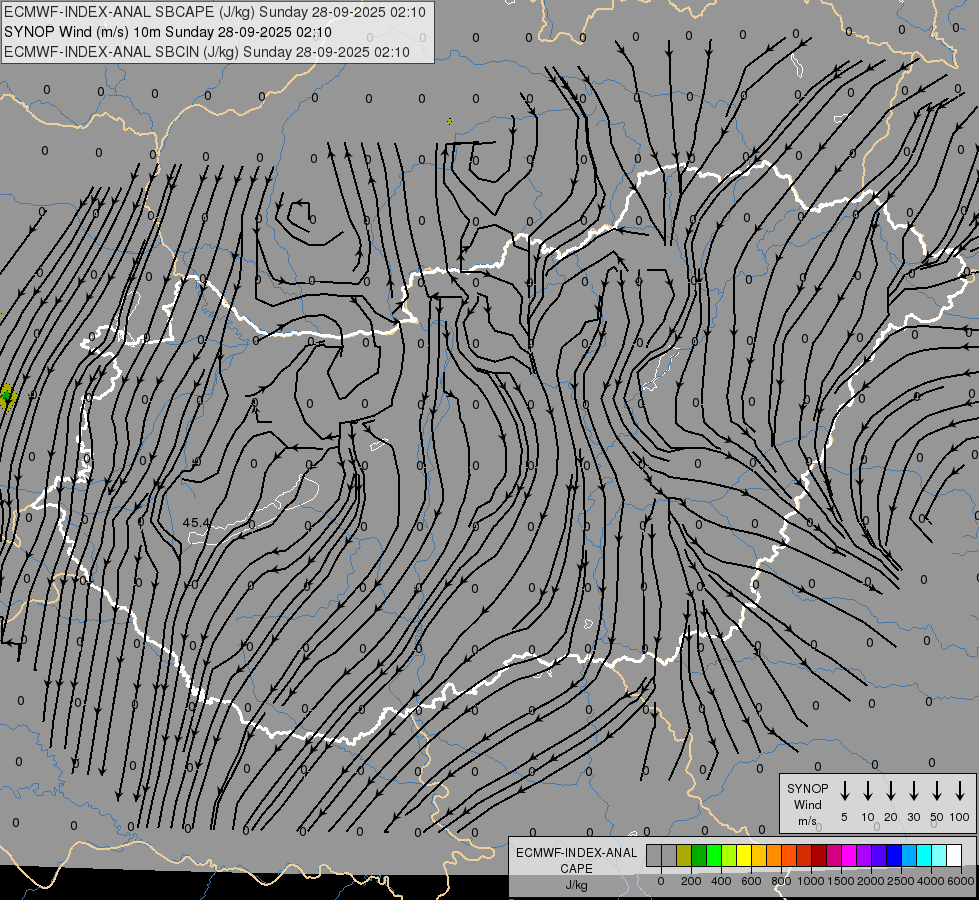Screen dimensions: 979x900
Task: Click the 2000 tick label in CAPE legend
Action: click(871, 881)
